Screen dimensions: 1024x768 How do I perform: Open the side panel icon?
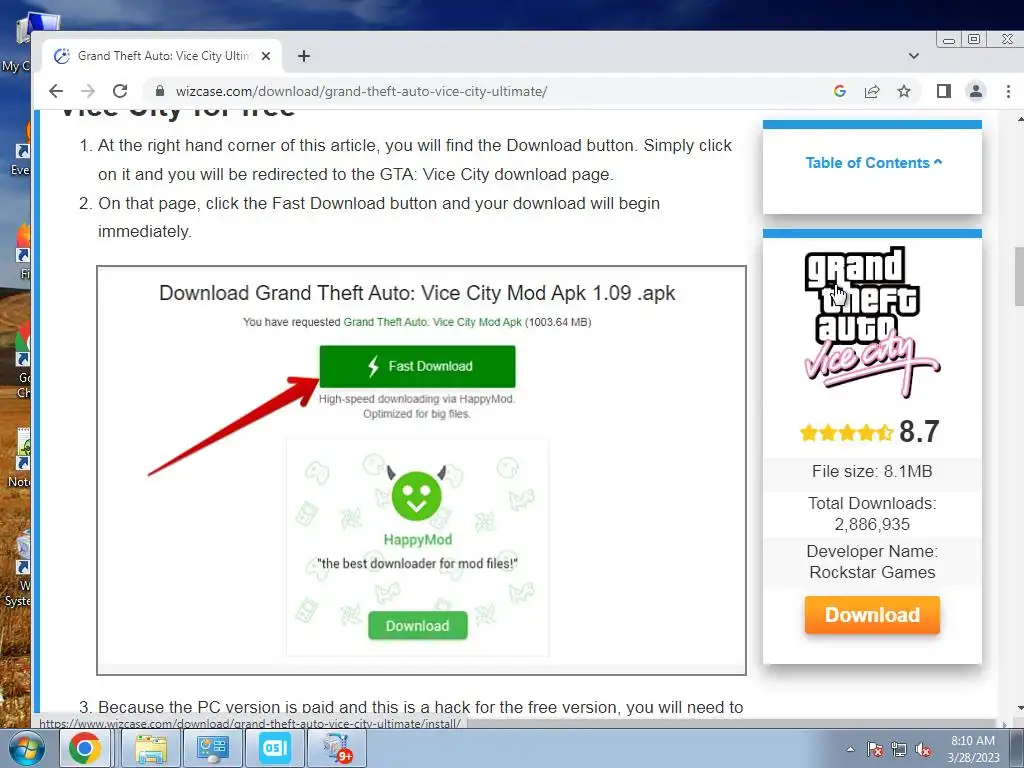click(944, 91)
